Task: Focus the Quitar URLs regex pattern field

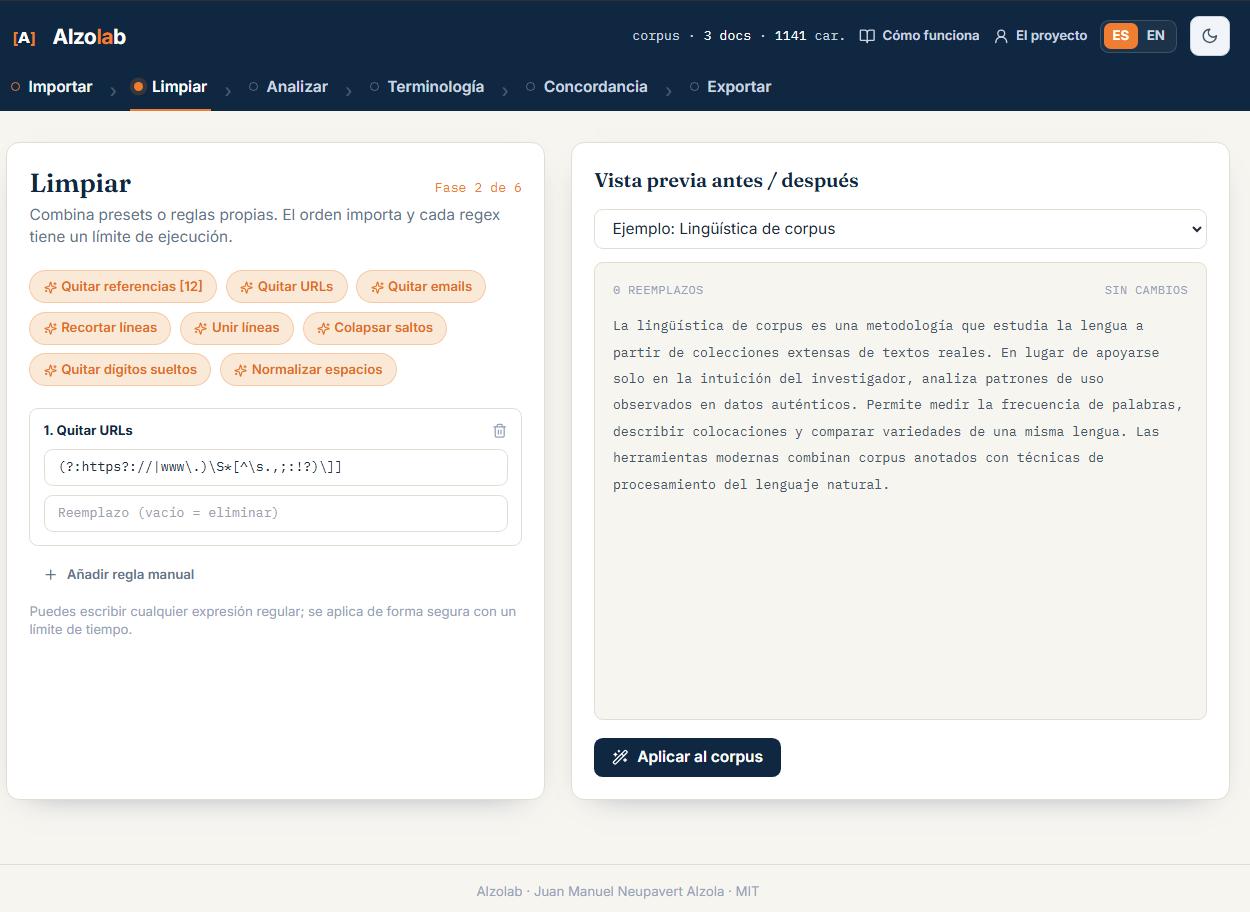Action: [x=276, y=467]
